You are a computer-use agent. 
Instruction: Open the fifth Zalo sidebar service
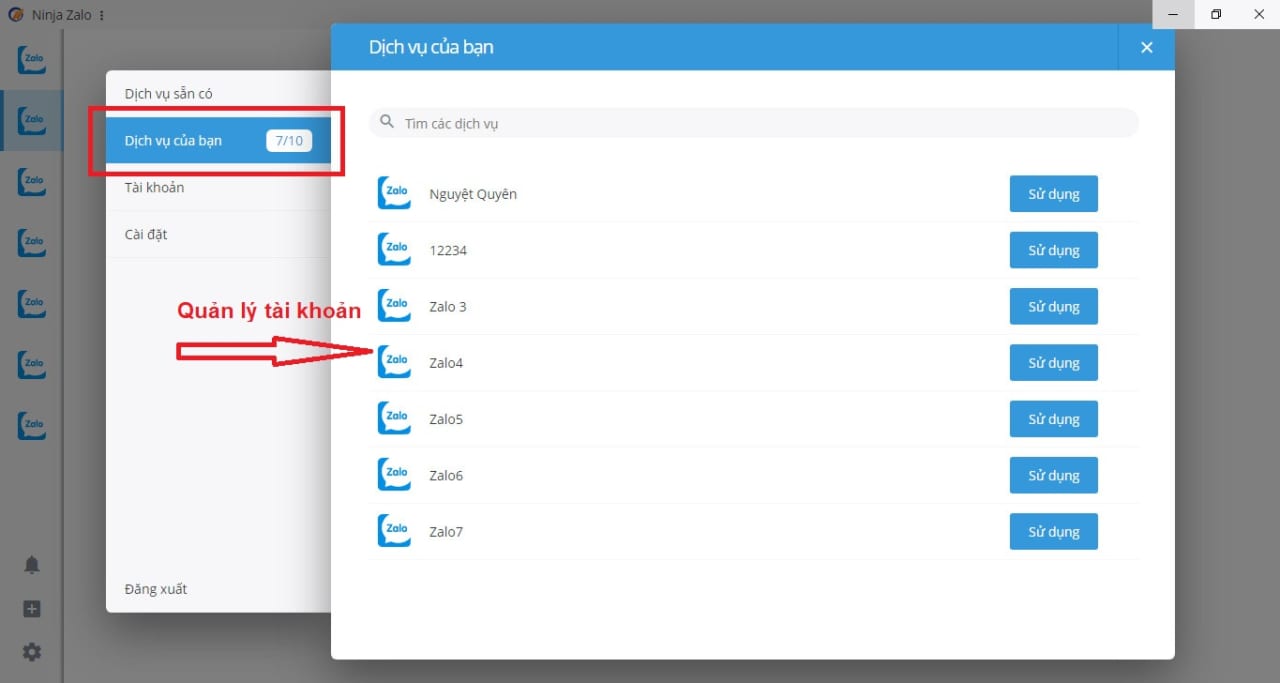click(32, 304)
